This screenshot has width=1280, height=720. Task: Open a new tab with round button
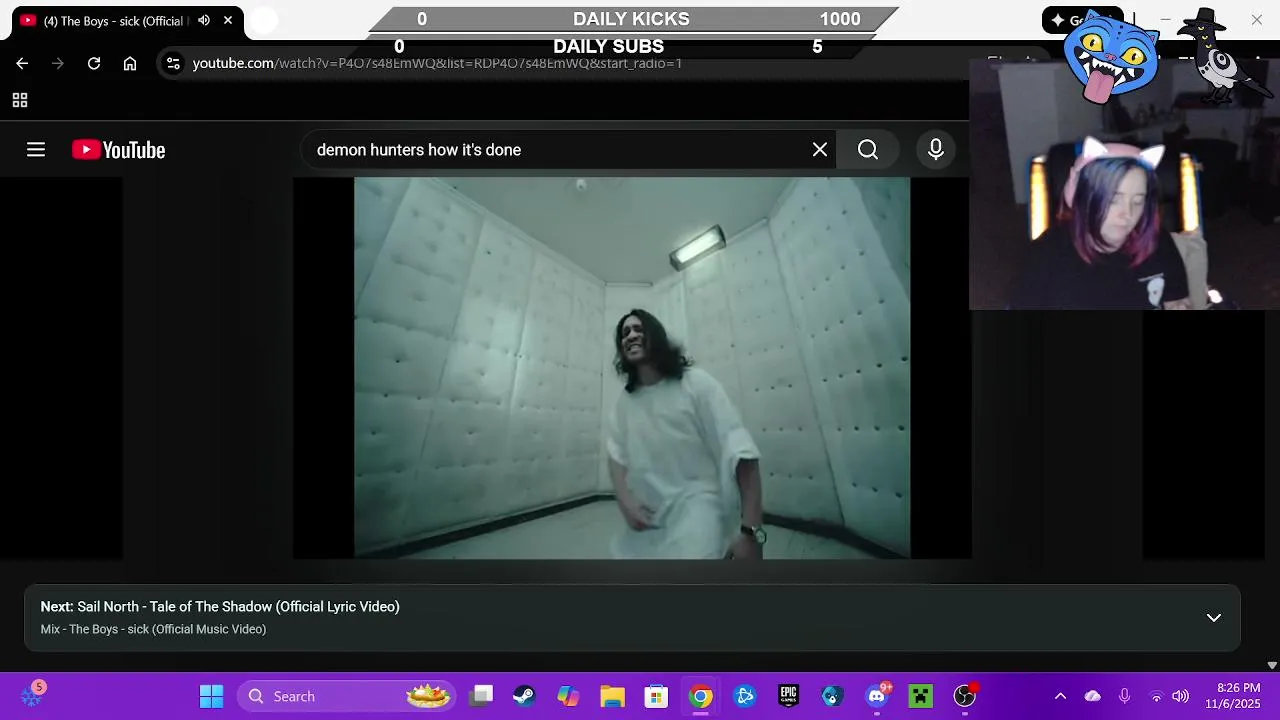[x=264, y=20]
